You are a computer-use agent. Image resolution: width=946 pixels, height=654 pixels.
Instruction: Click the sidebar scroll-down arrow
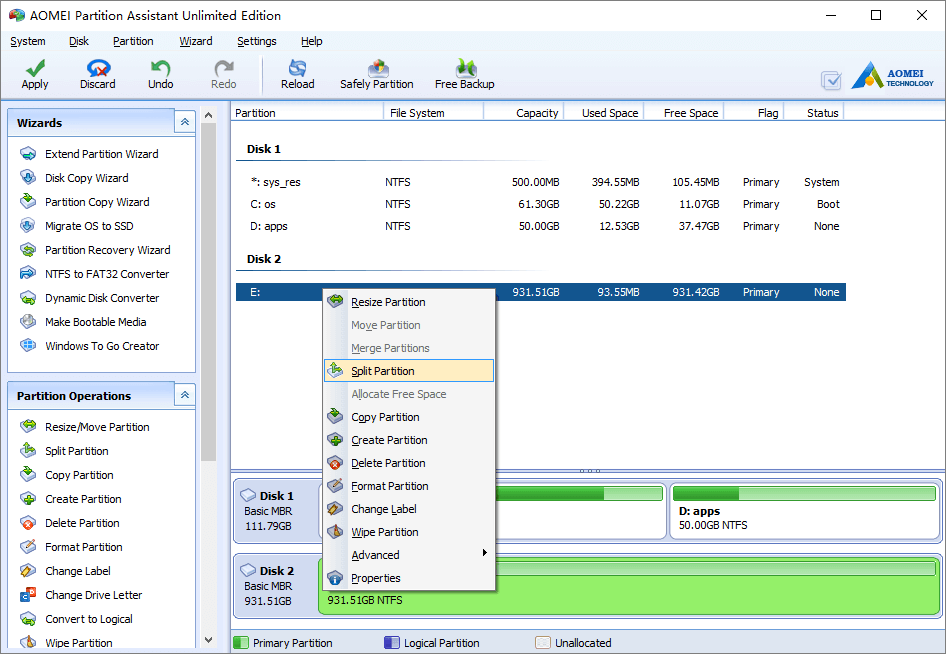pyautogui.click(x=209, y=640)
